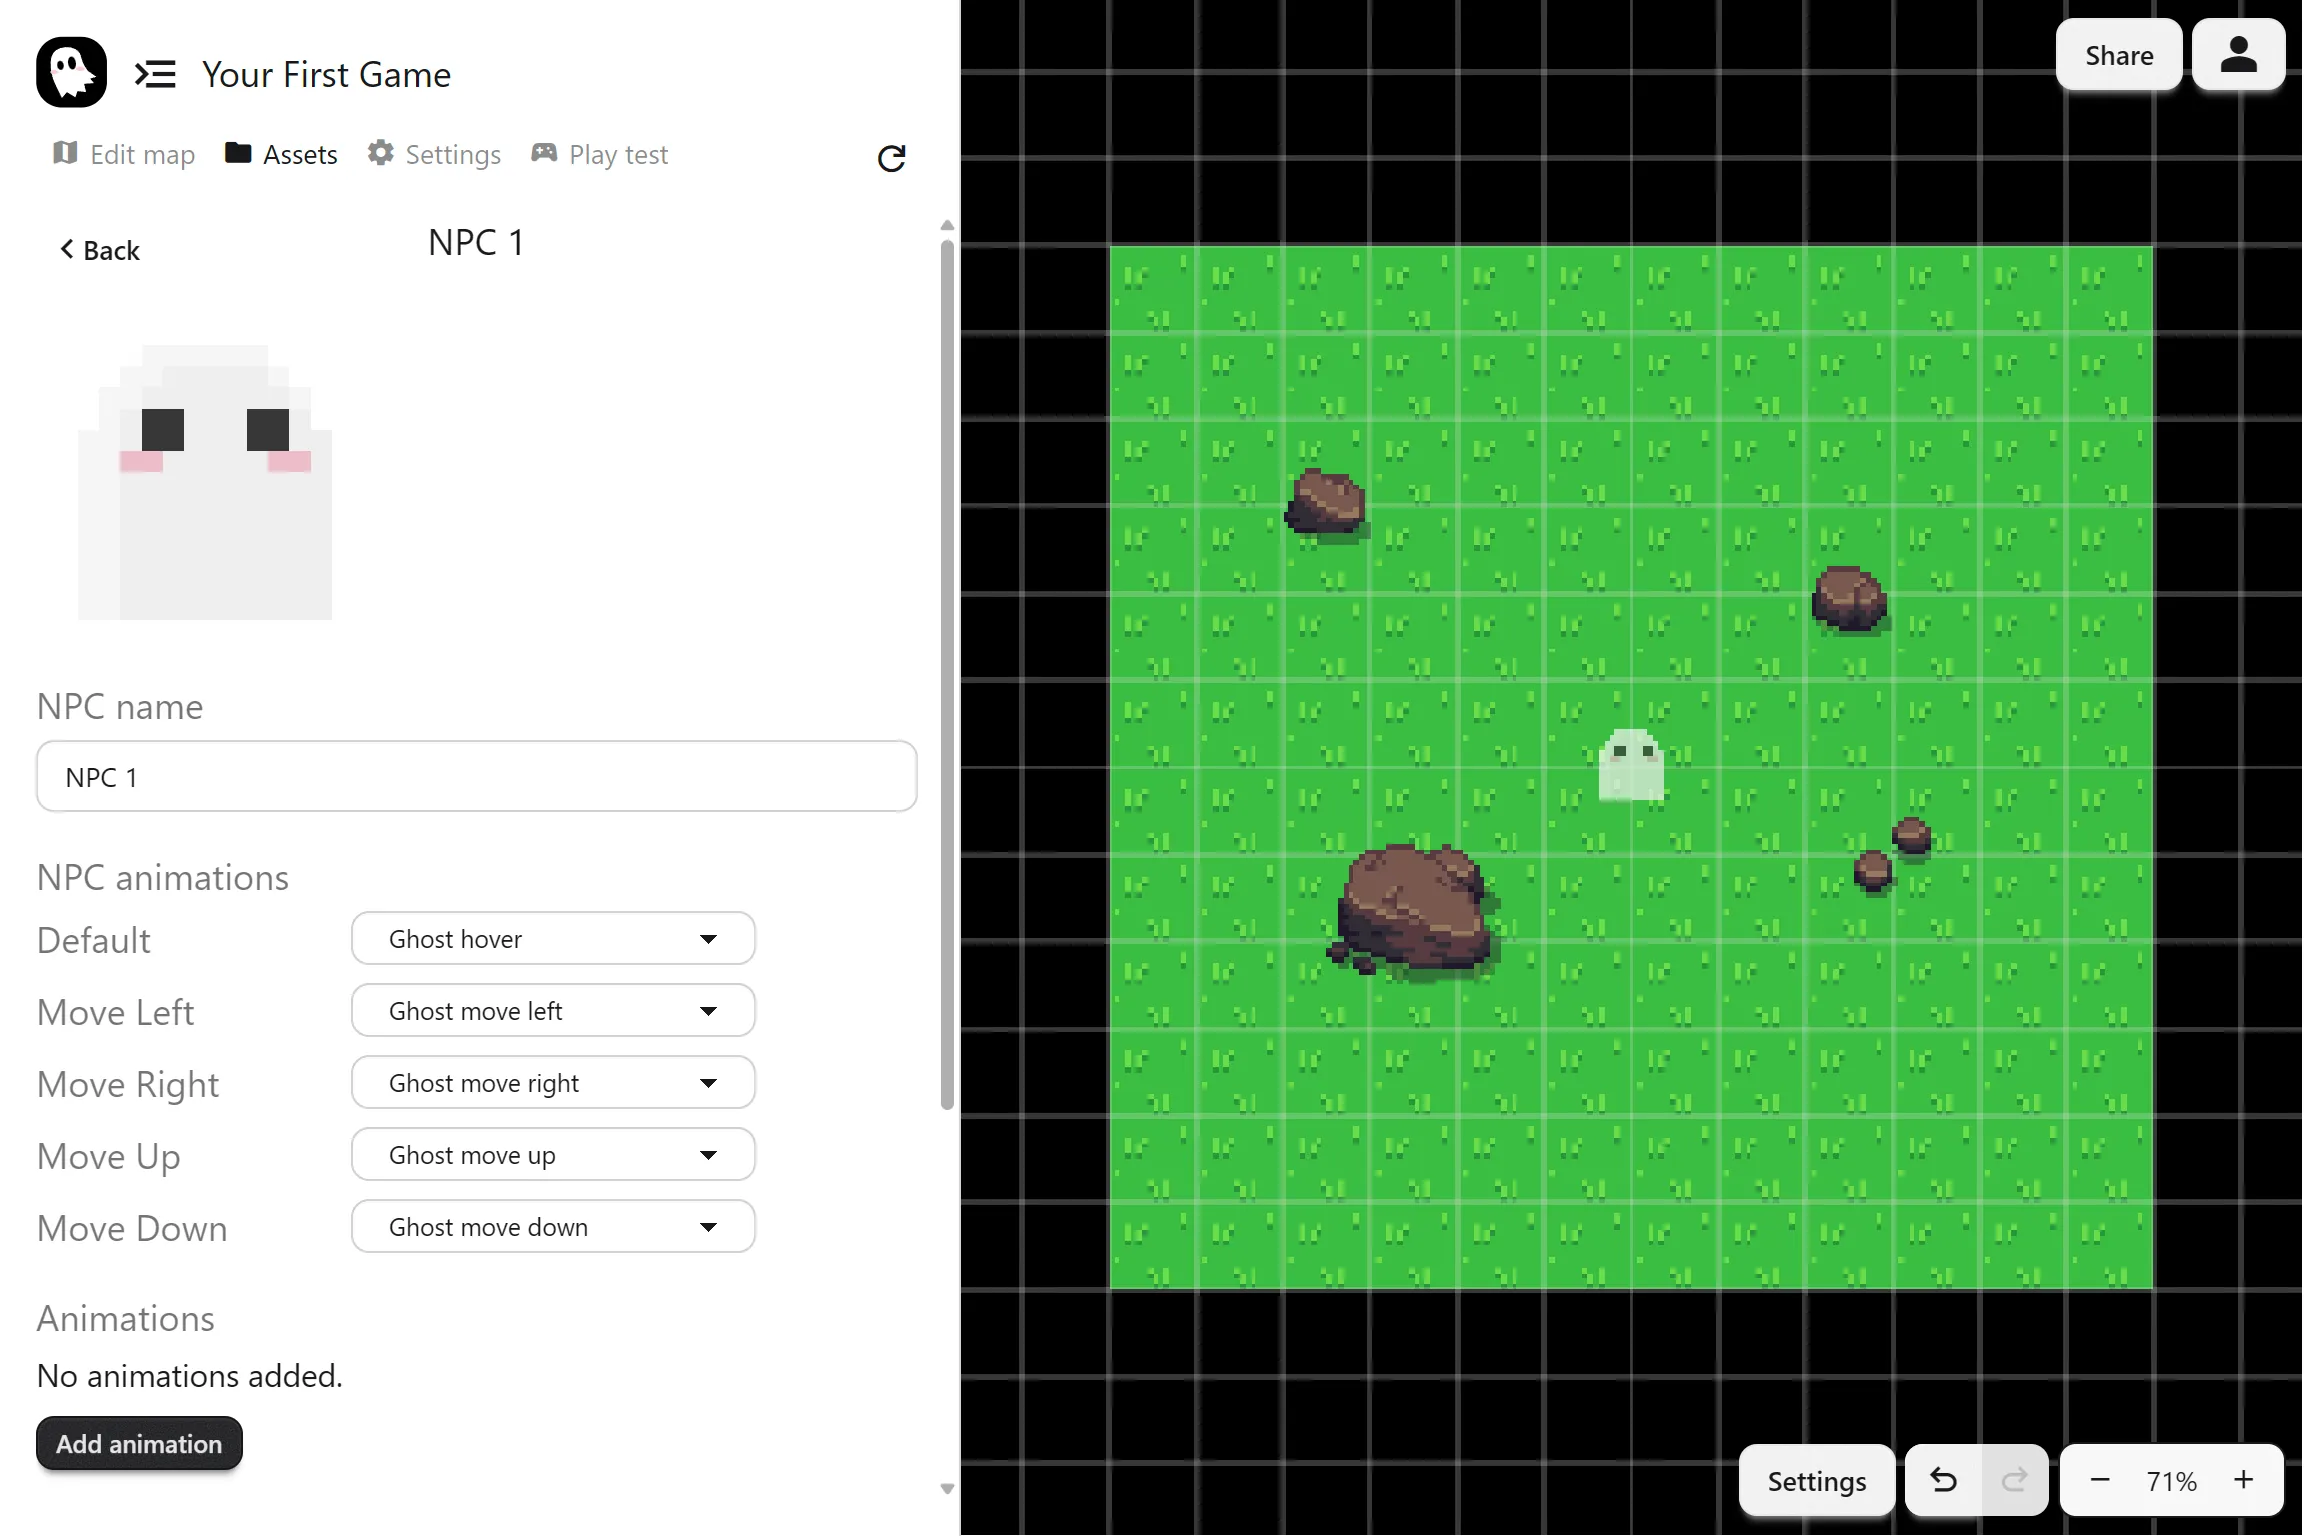Click the refresh arrow icon

[891, 158]
